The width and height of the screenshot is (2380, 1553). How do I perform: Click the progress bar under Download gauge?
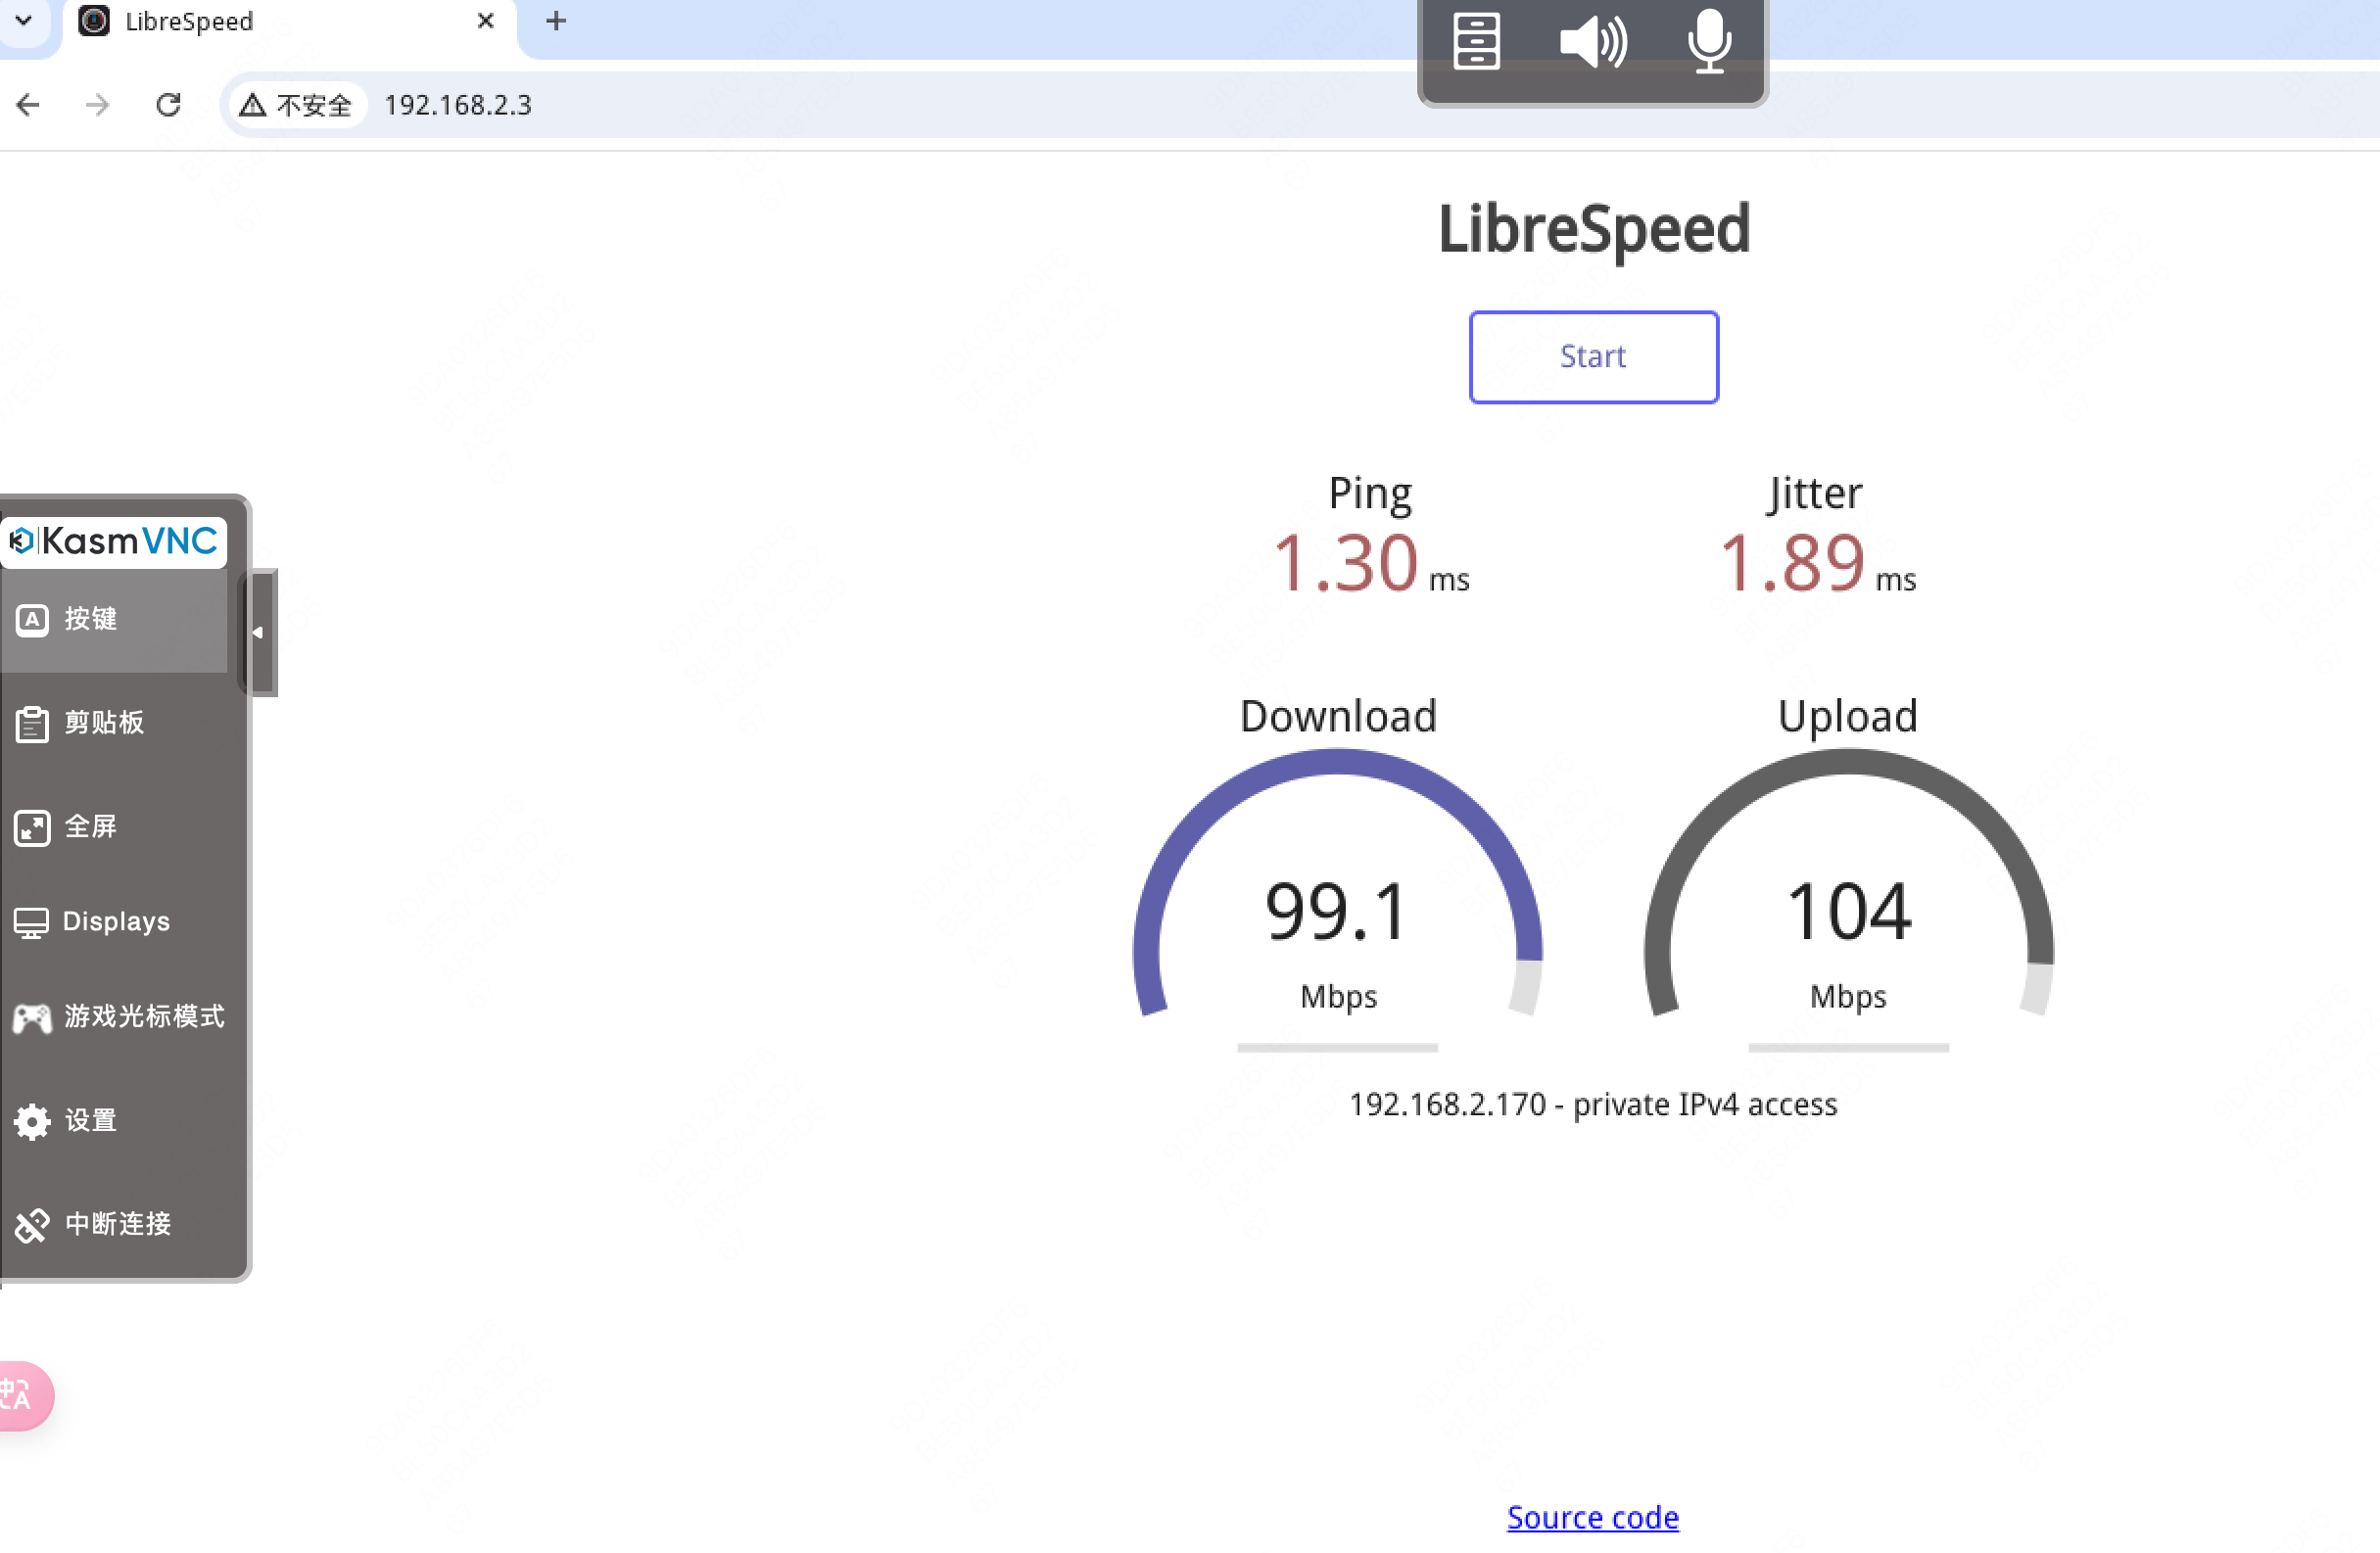click(x=1338, y=1048)
